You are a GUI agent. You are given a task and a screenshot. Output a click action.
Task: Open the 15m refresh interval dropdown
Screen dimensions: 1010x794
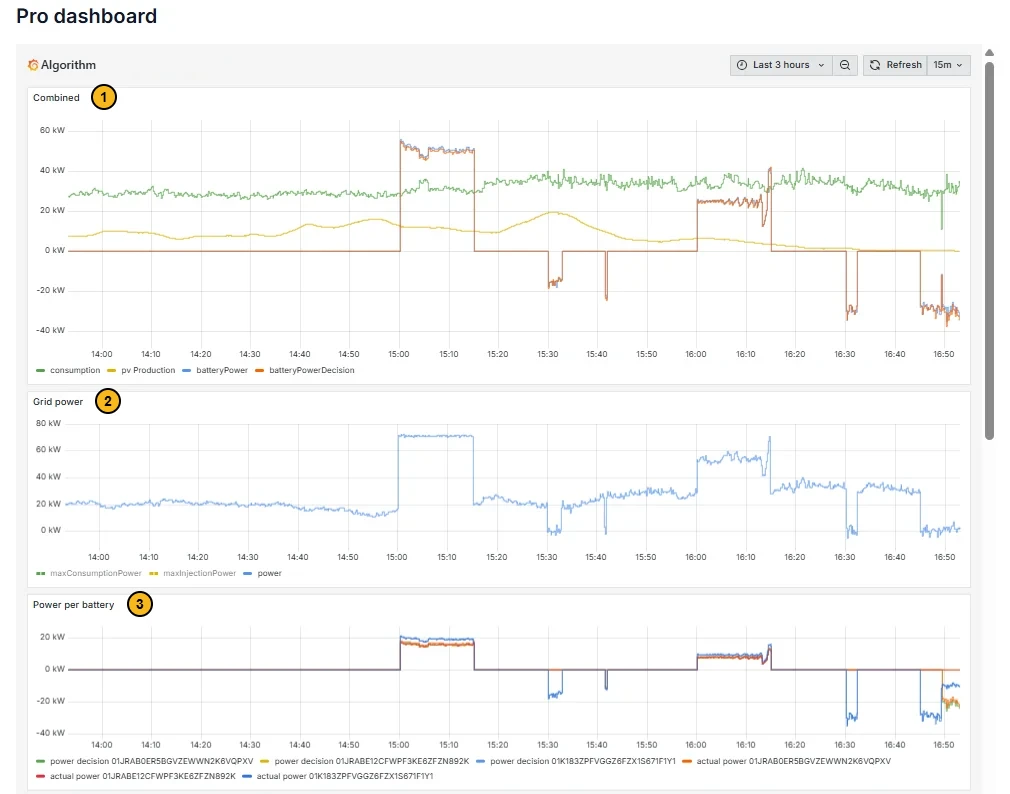(948, 65)
